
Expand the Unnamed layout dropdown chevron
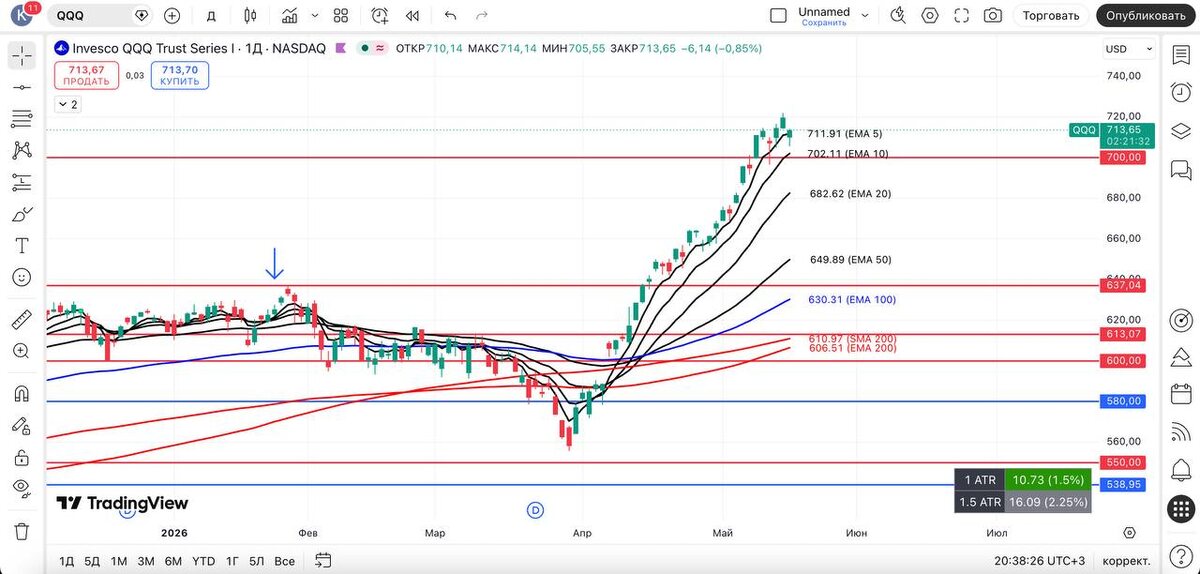[866, 15]
